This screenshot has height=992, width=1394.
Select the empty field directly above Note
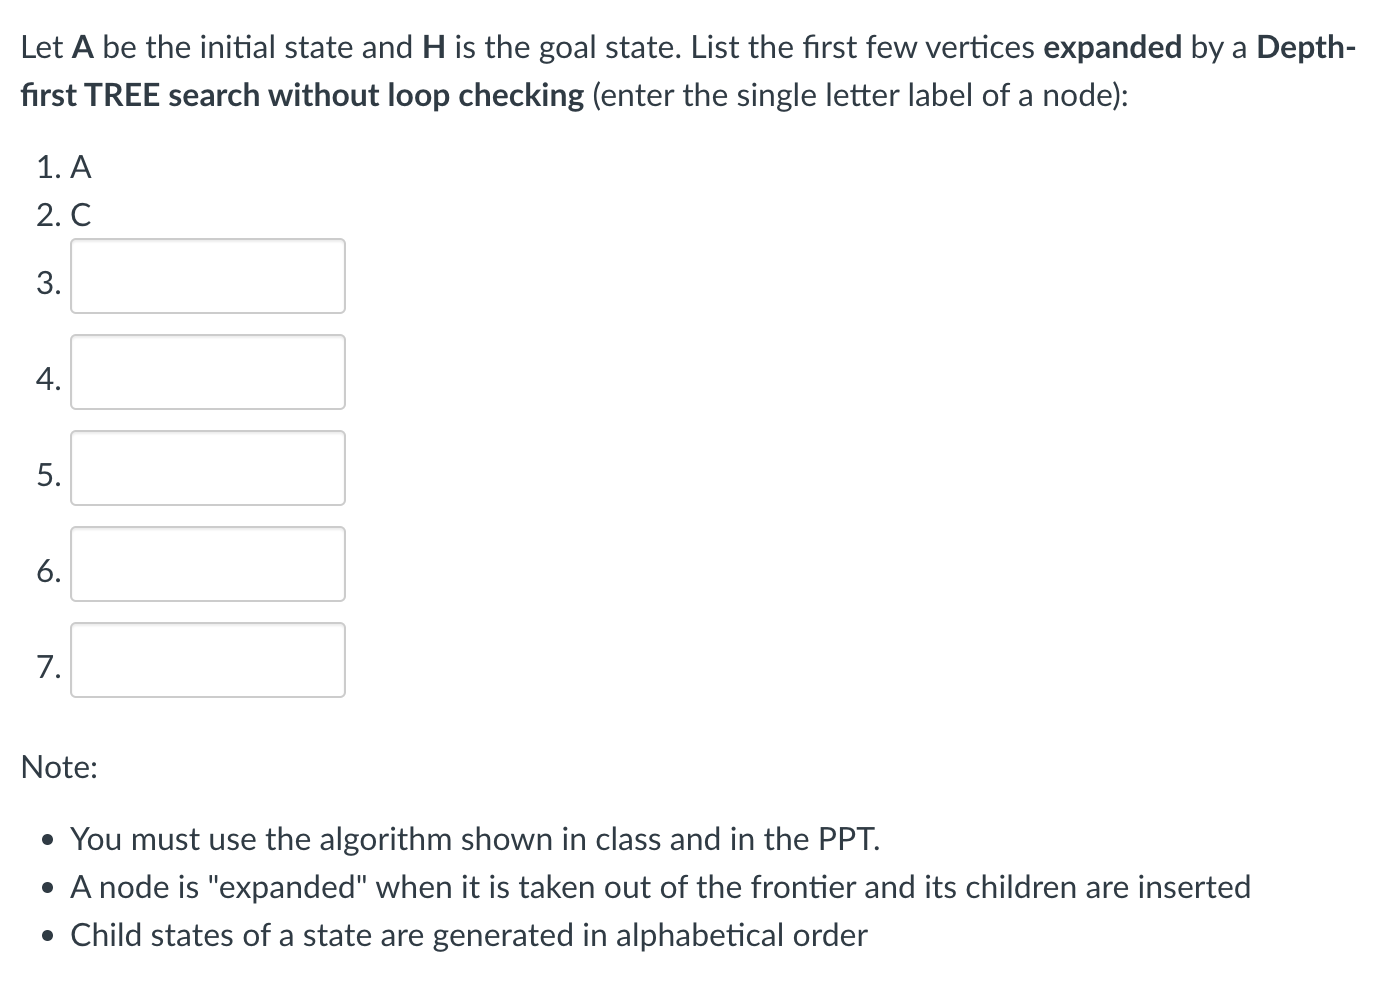point(207,660)
